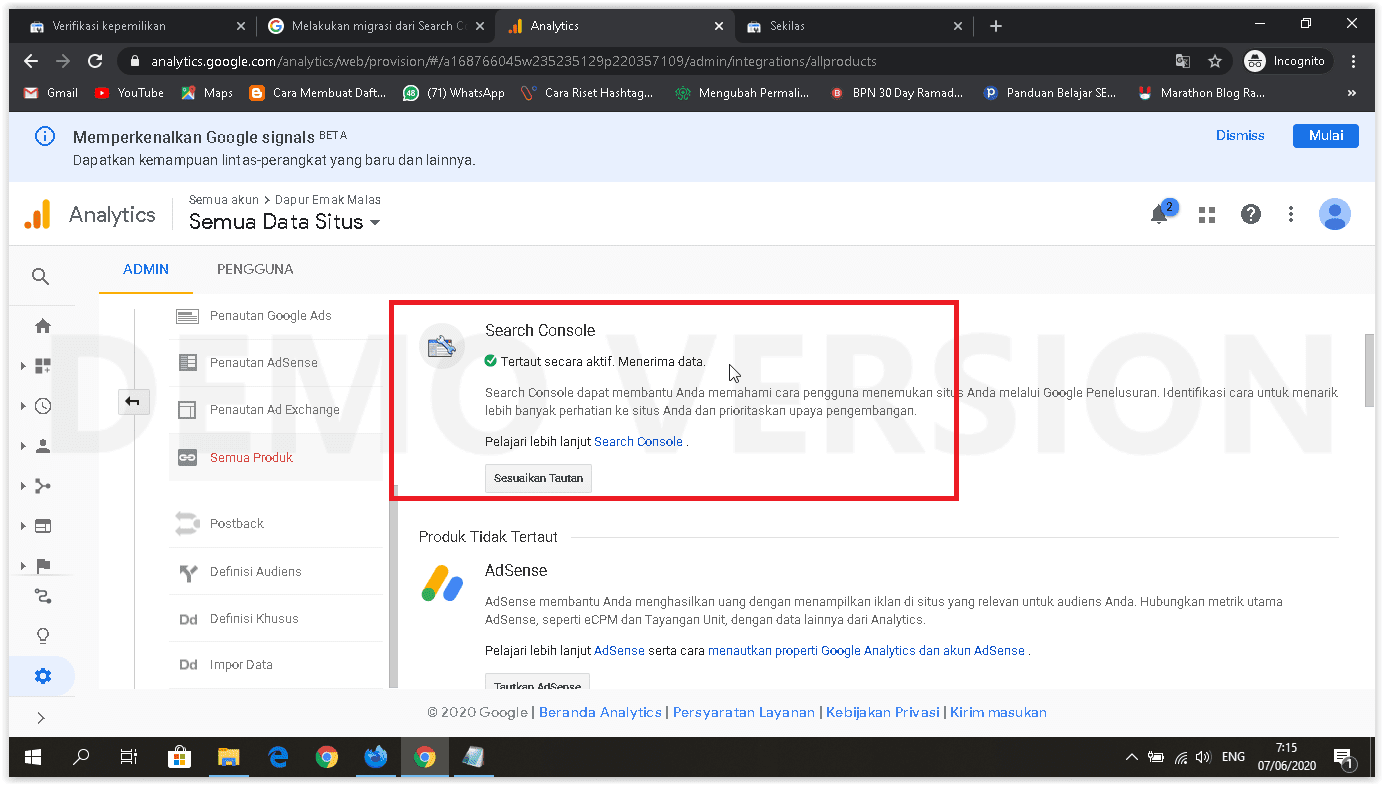Open Audience person icon in sidebar
The image size is (1383, 785).
[43, 446]
